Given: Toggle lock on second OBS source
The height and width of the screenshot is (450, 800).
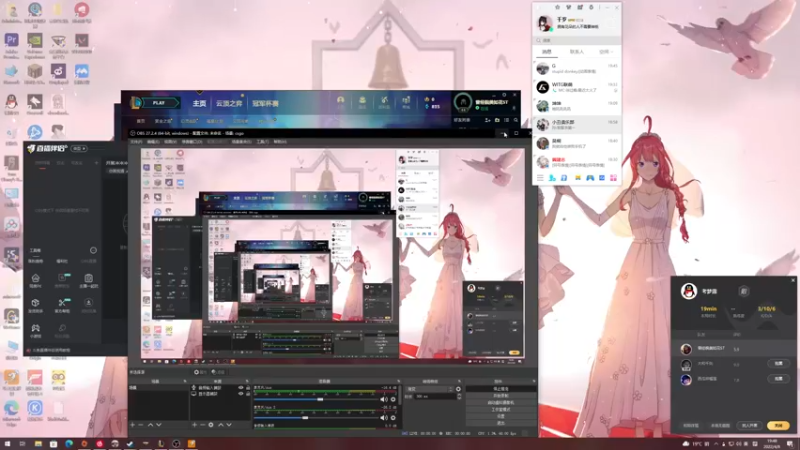Looking at the screenshot, I should [248, 394].
